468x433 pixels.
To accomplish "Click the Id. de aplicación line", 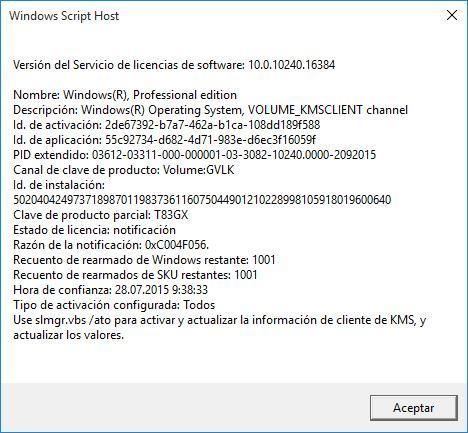I will click(164, 140).
